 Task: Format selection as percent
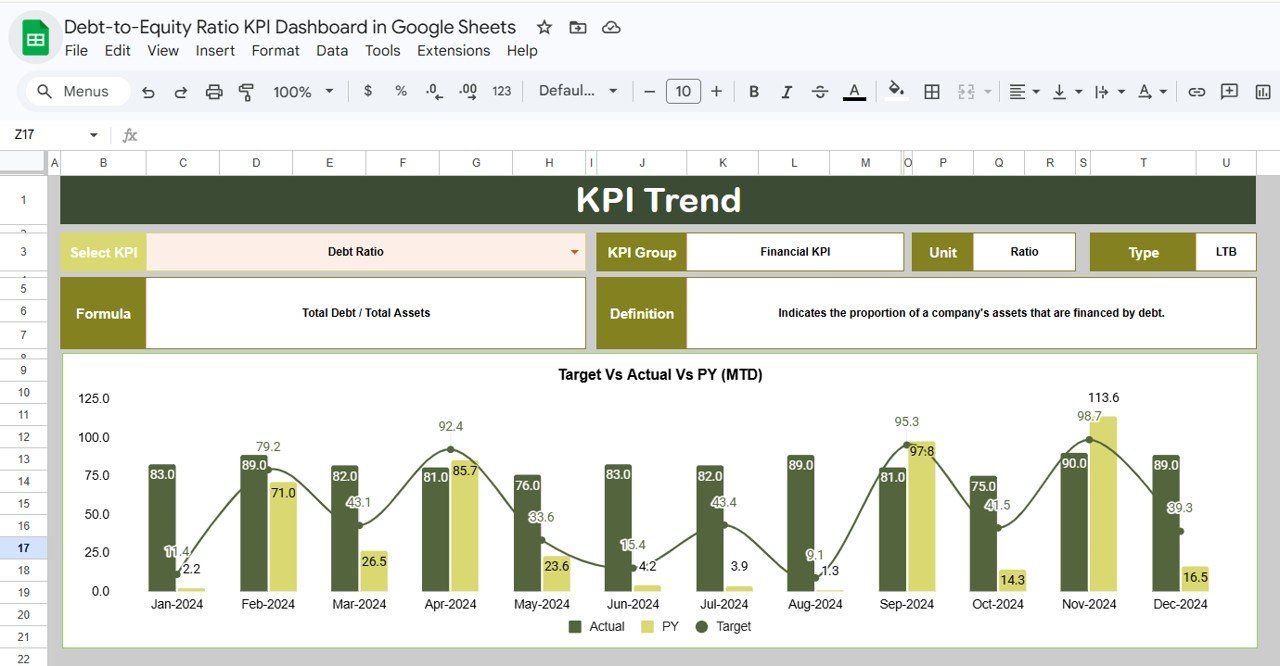click(400, 91)
